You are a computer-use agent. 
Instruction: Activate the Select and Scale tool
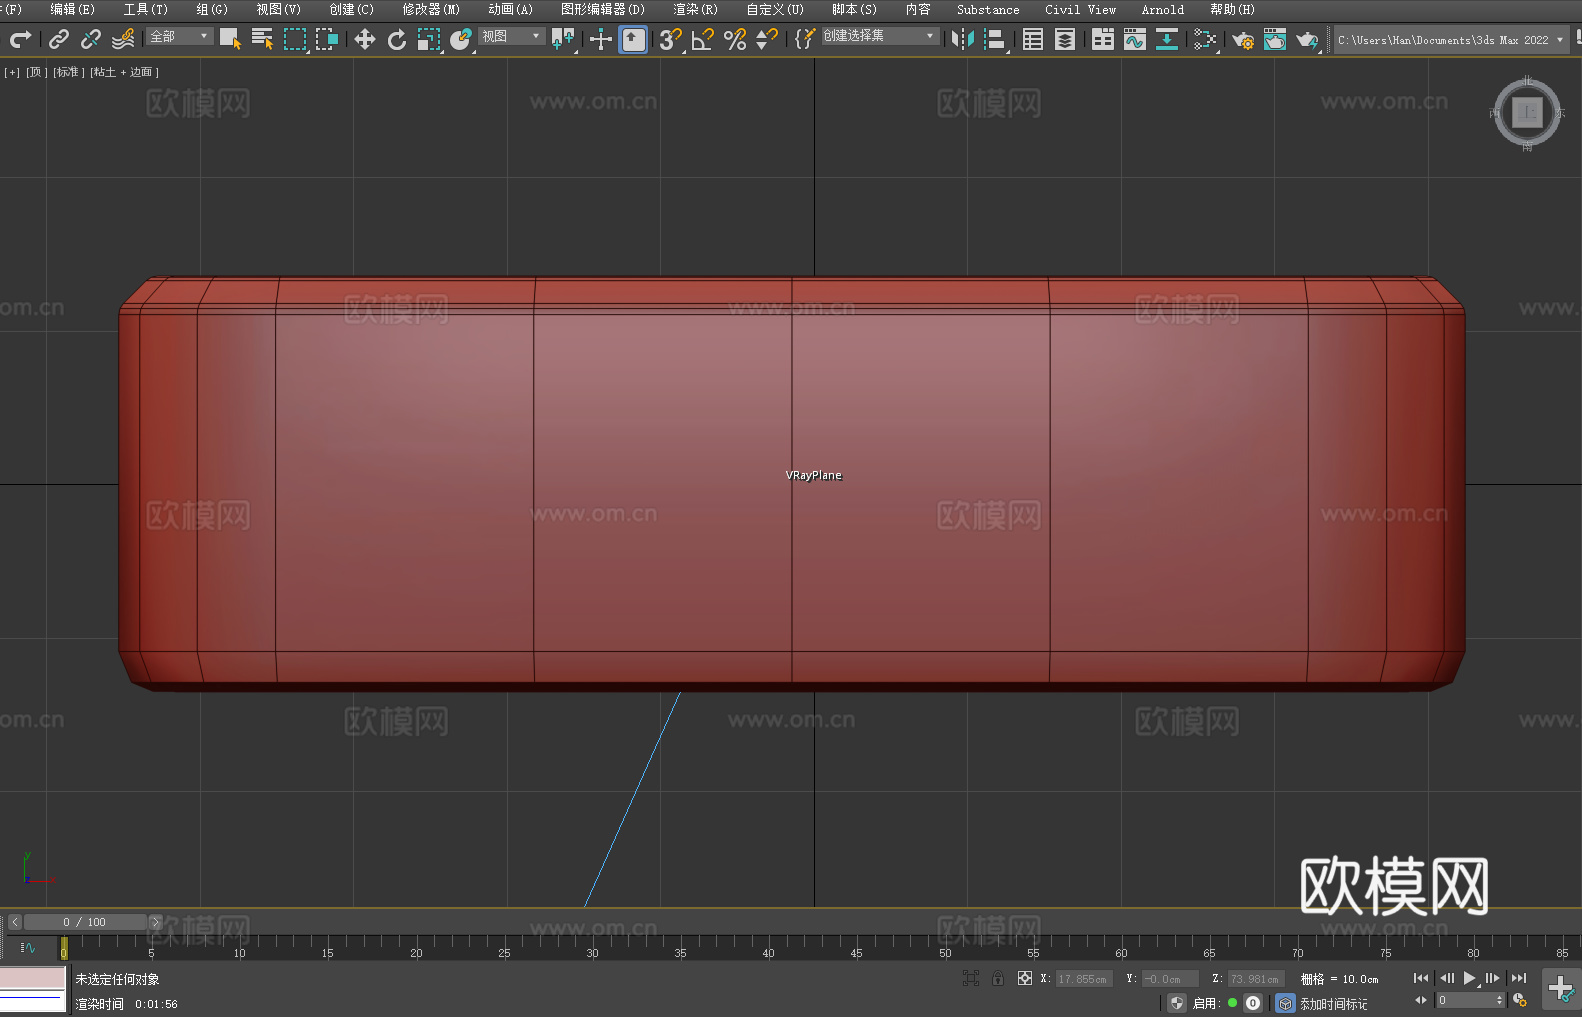(x=429, y=39)
